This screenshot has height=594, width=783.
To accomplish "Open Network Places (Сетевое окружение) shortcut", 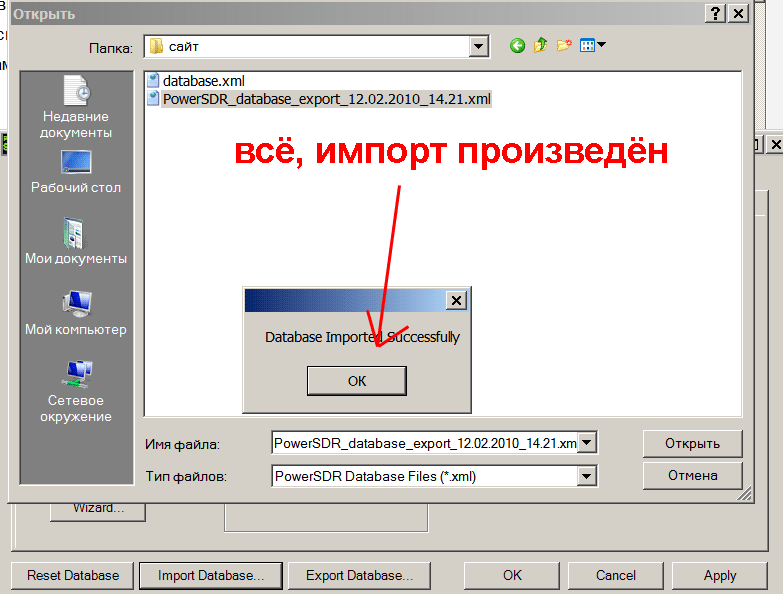I will pos(76,392).
